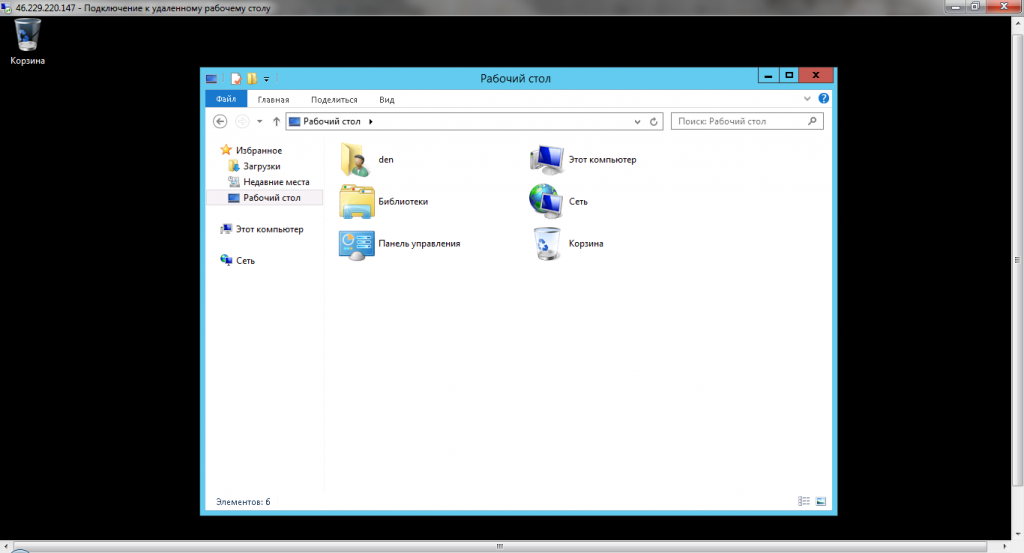The width and height of the screenshot is (1024, 553).
Task: Switch to the Поделиться ribbon tab
Action: 334,99
